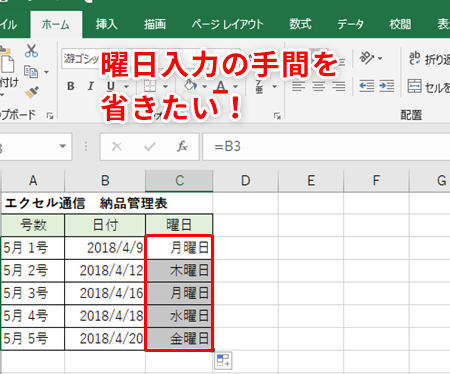Open the 描画 ribbon tab
The width and height of the screenshot is (450, 374).
[155, 24]
